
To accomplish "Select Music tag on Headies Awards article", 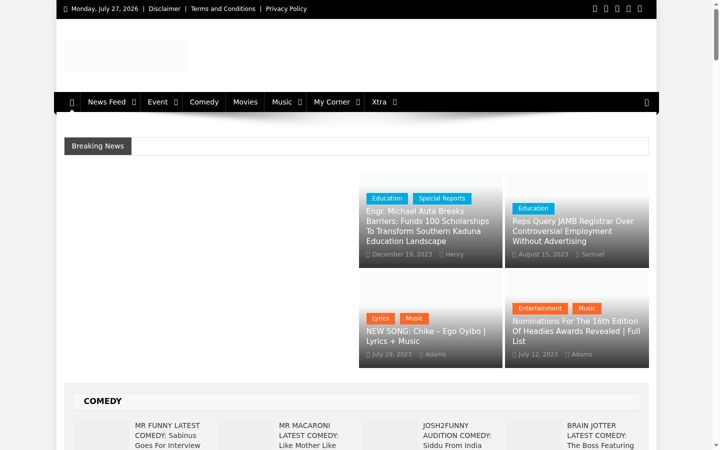I will (587, 309).
